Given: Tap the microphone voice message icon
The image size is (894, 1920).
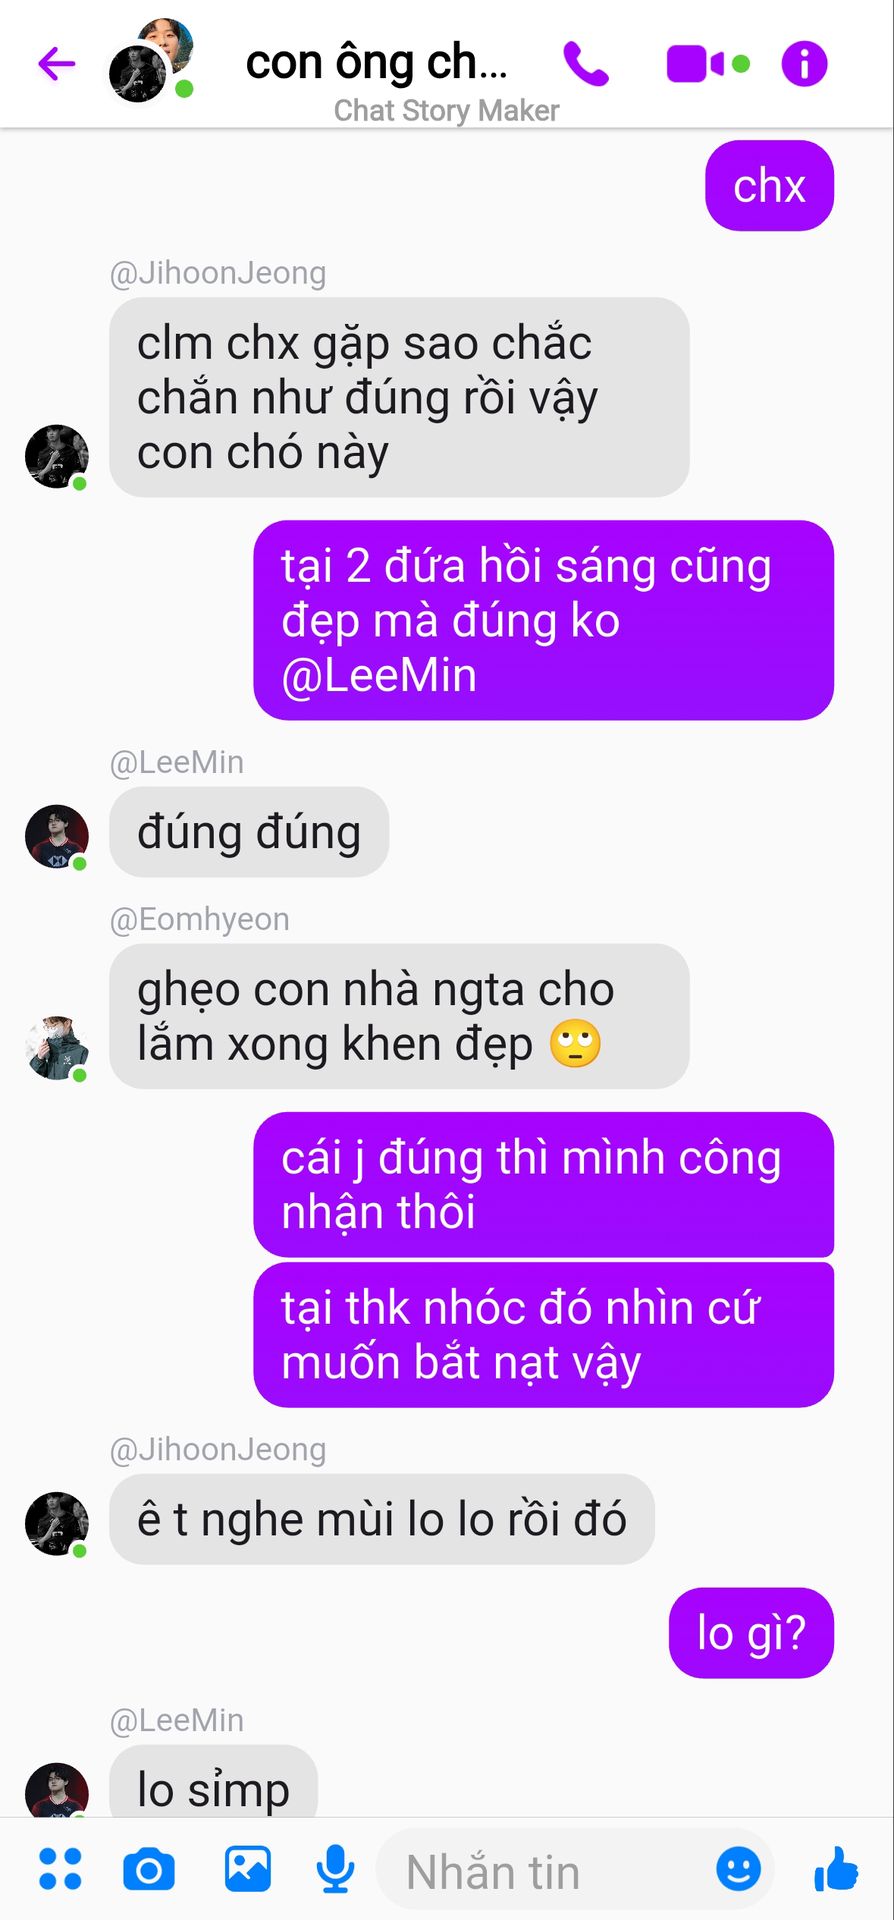Looking at the screenshot, I should (335, 1869).
